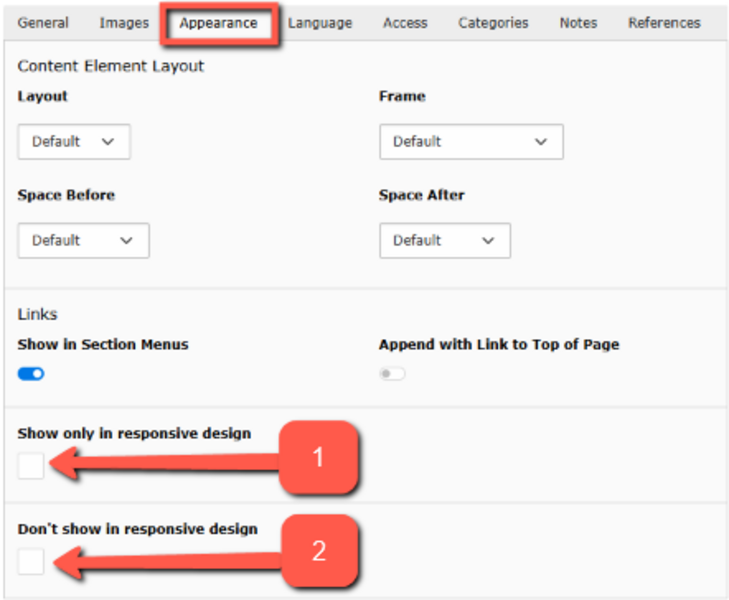Open the Space Before dropdown
Screen dimensions: 729x600
coord(83,241)
